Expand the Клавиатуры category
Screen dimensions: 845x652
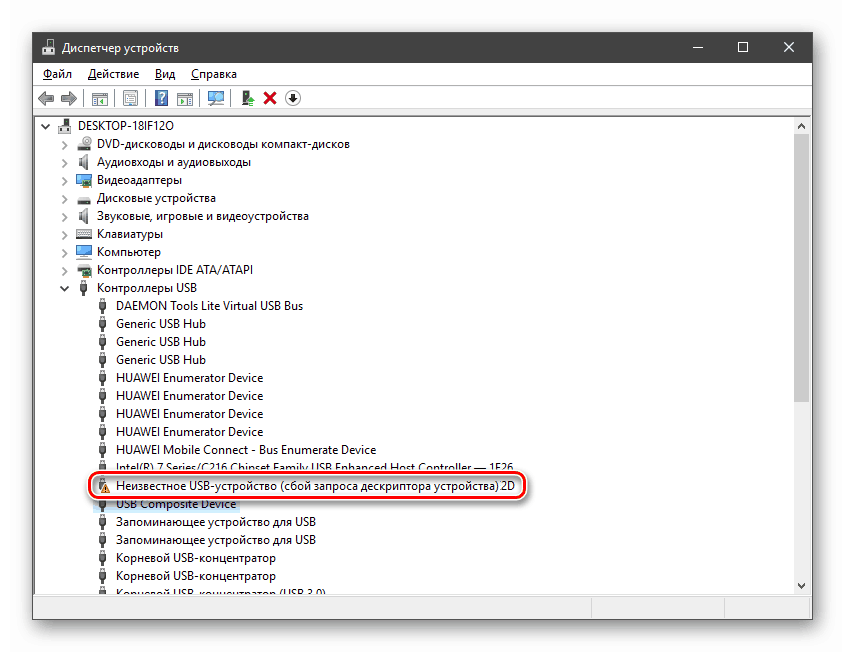65,233
